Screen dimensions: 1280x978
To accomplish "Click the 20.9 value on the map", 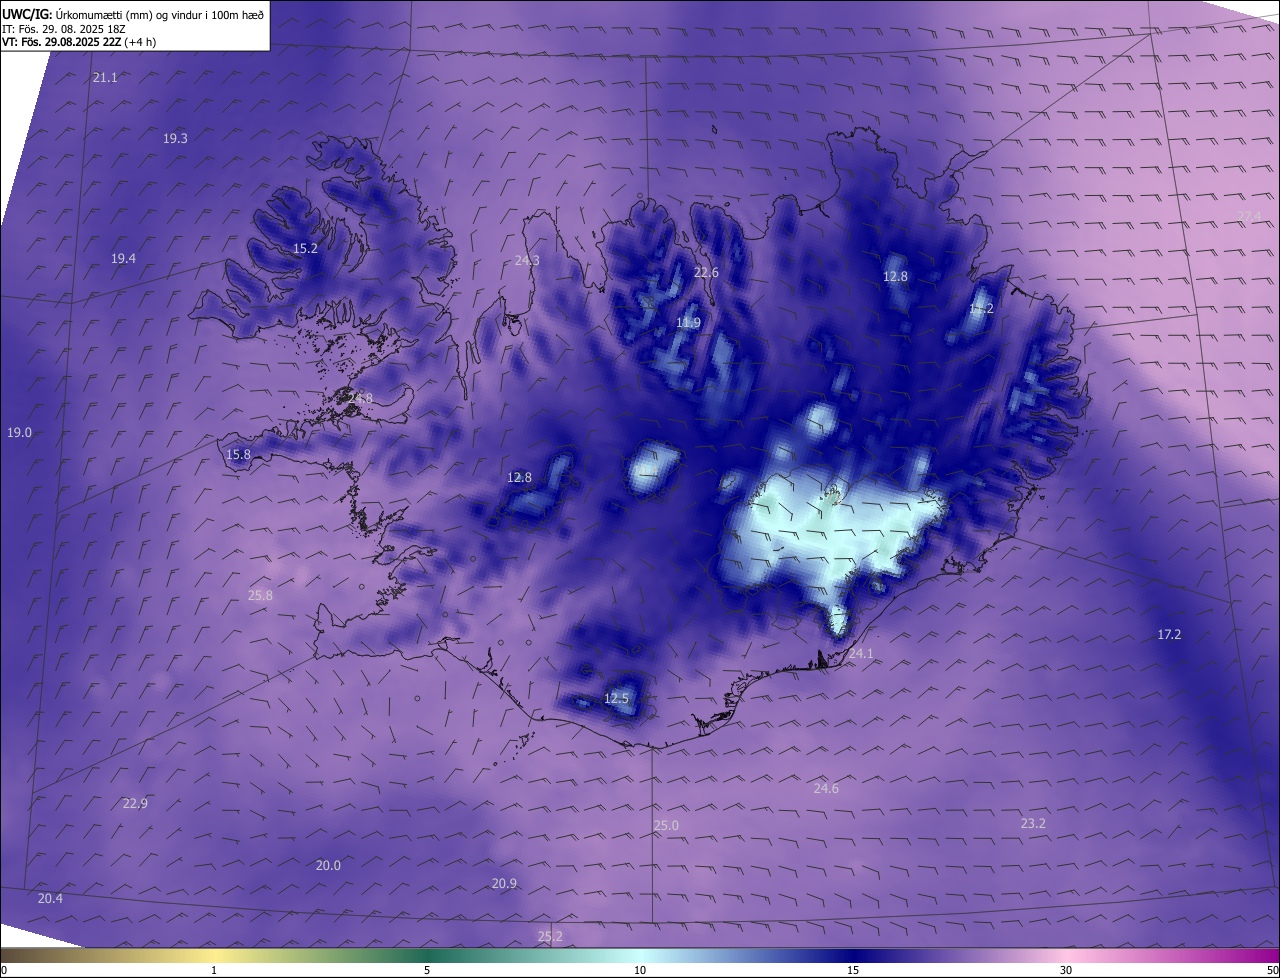I will (x=504, y=884).
